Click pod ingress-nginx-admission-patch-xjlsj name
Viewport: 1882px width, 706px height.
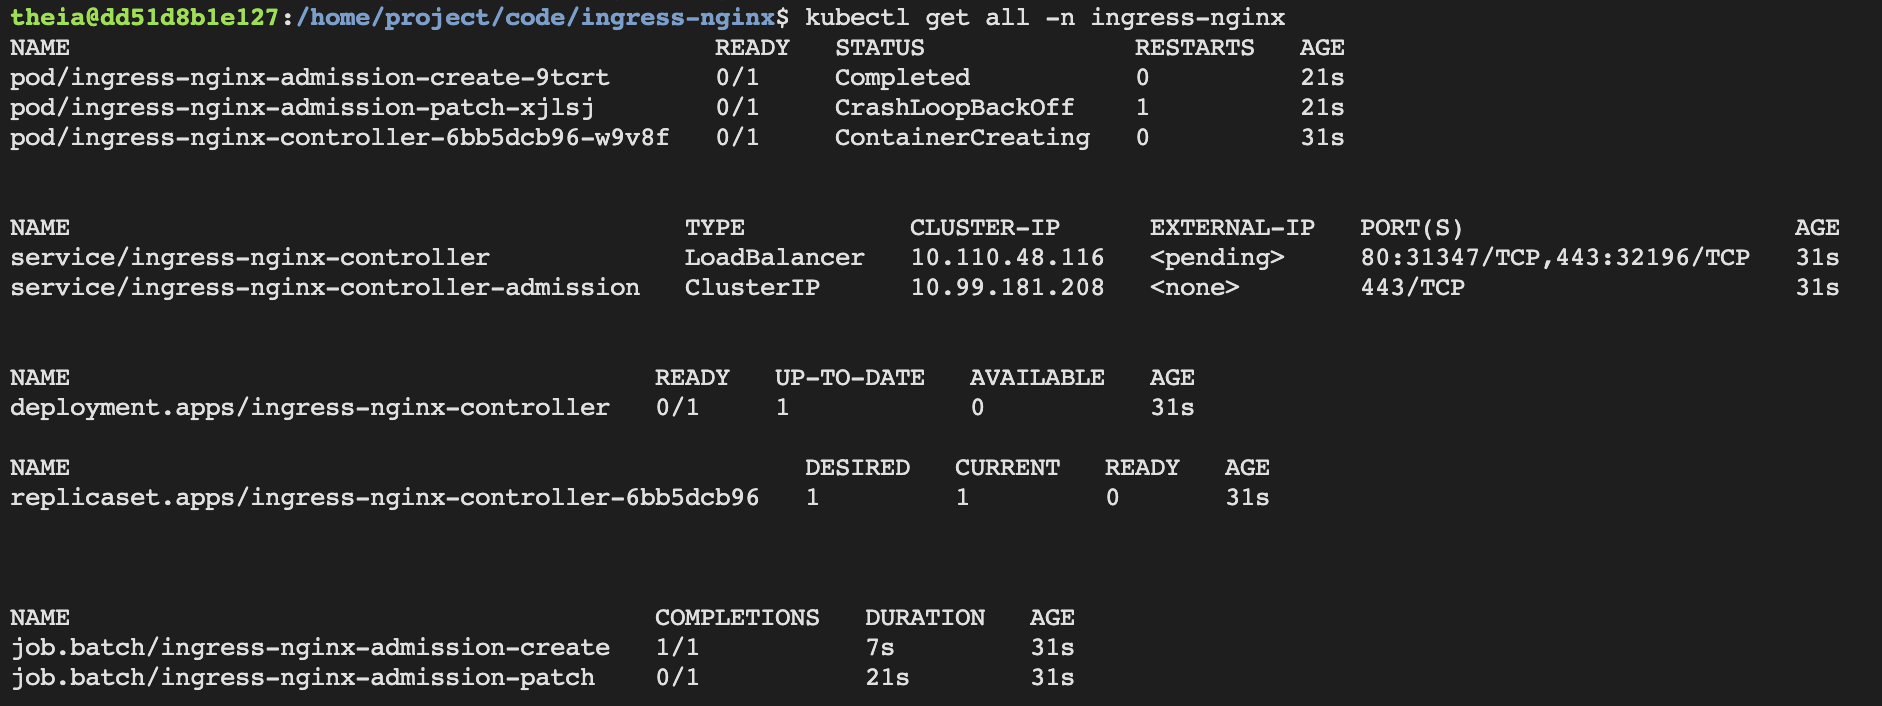point(302,108)
